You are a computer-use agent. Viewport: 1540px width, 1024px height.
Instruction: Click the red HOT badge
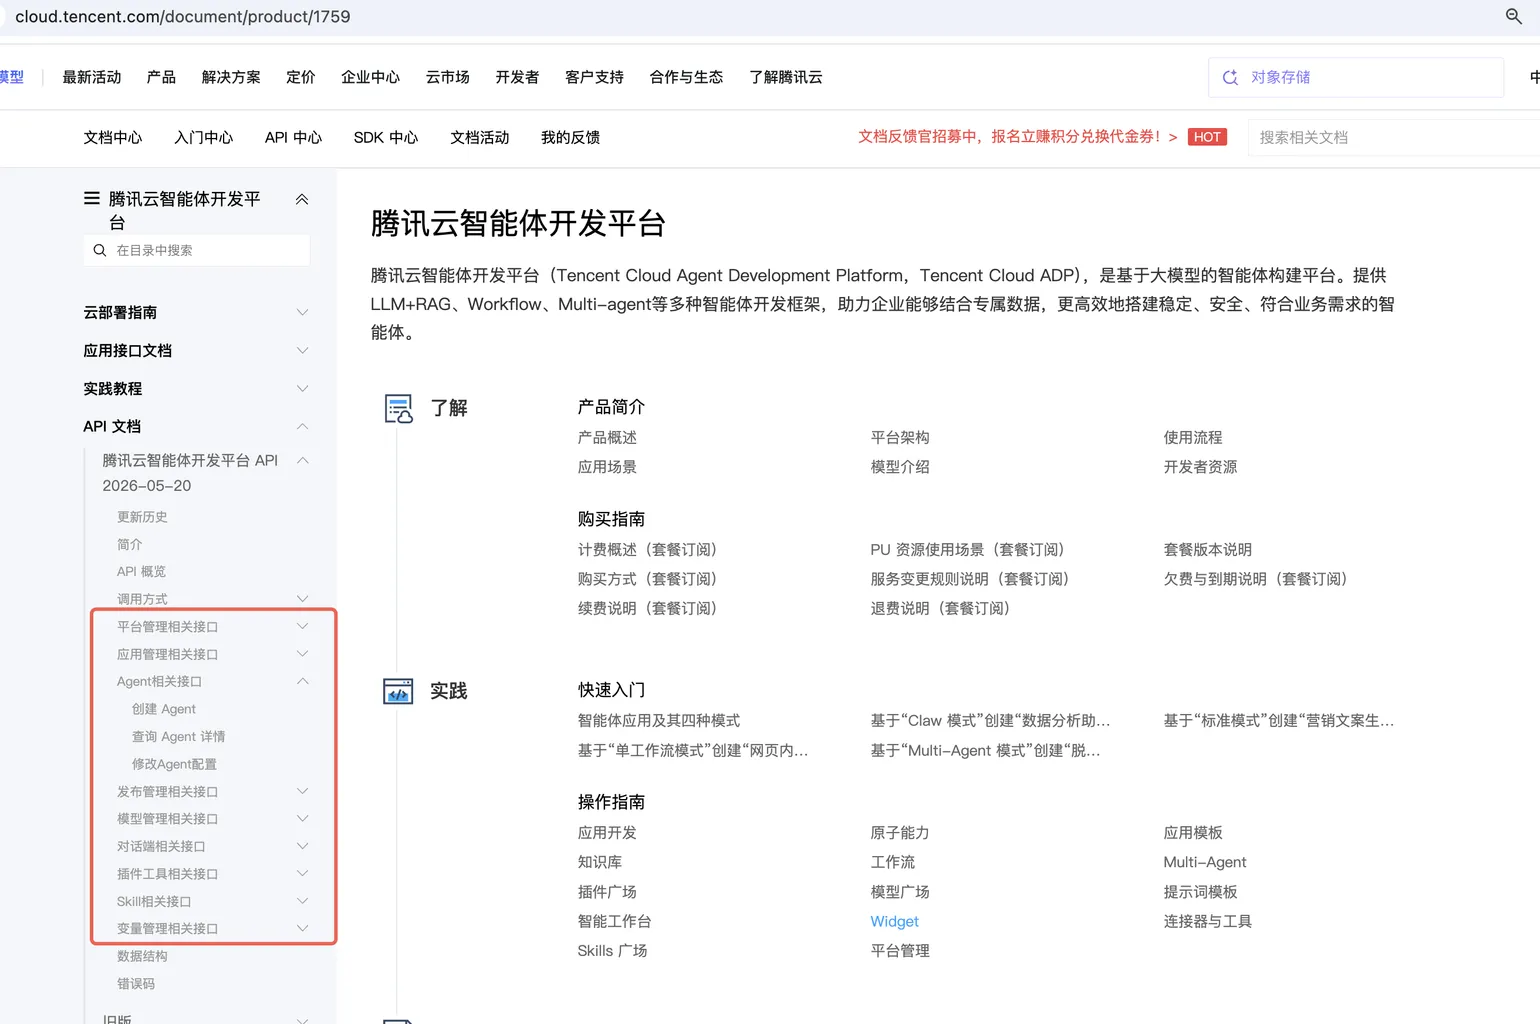1207,137
